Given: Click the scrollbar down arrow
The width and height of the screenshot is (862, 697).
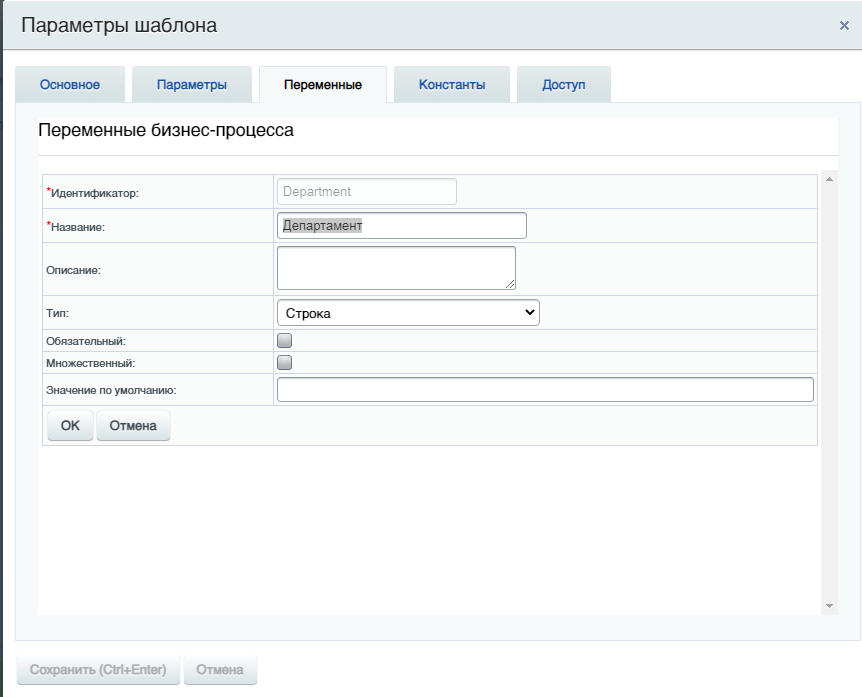Looking at the screenshot, I should click(x=829, y=606).
